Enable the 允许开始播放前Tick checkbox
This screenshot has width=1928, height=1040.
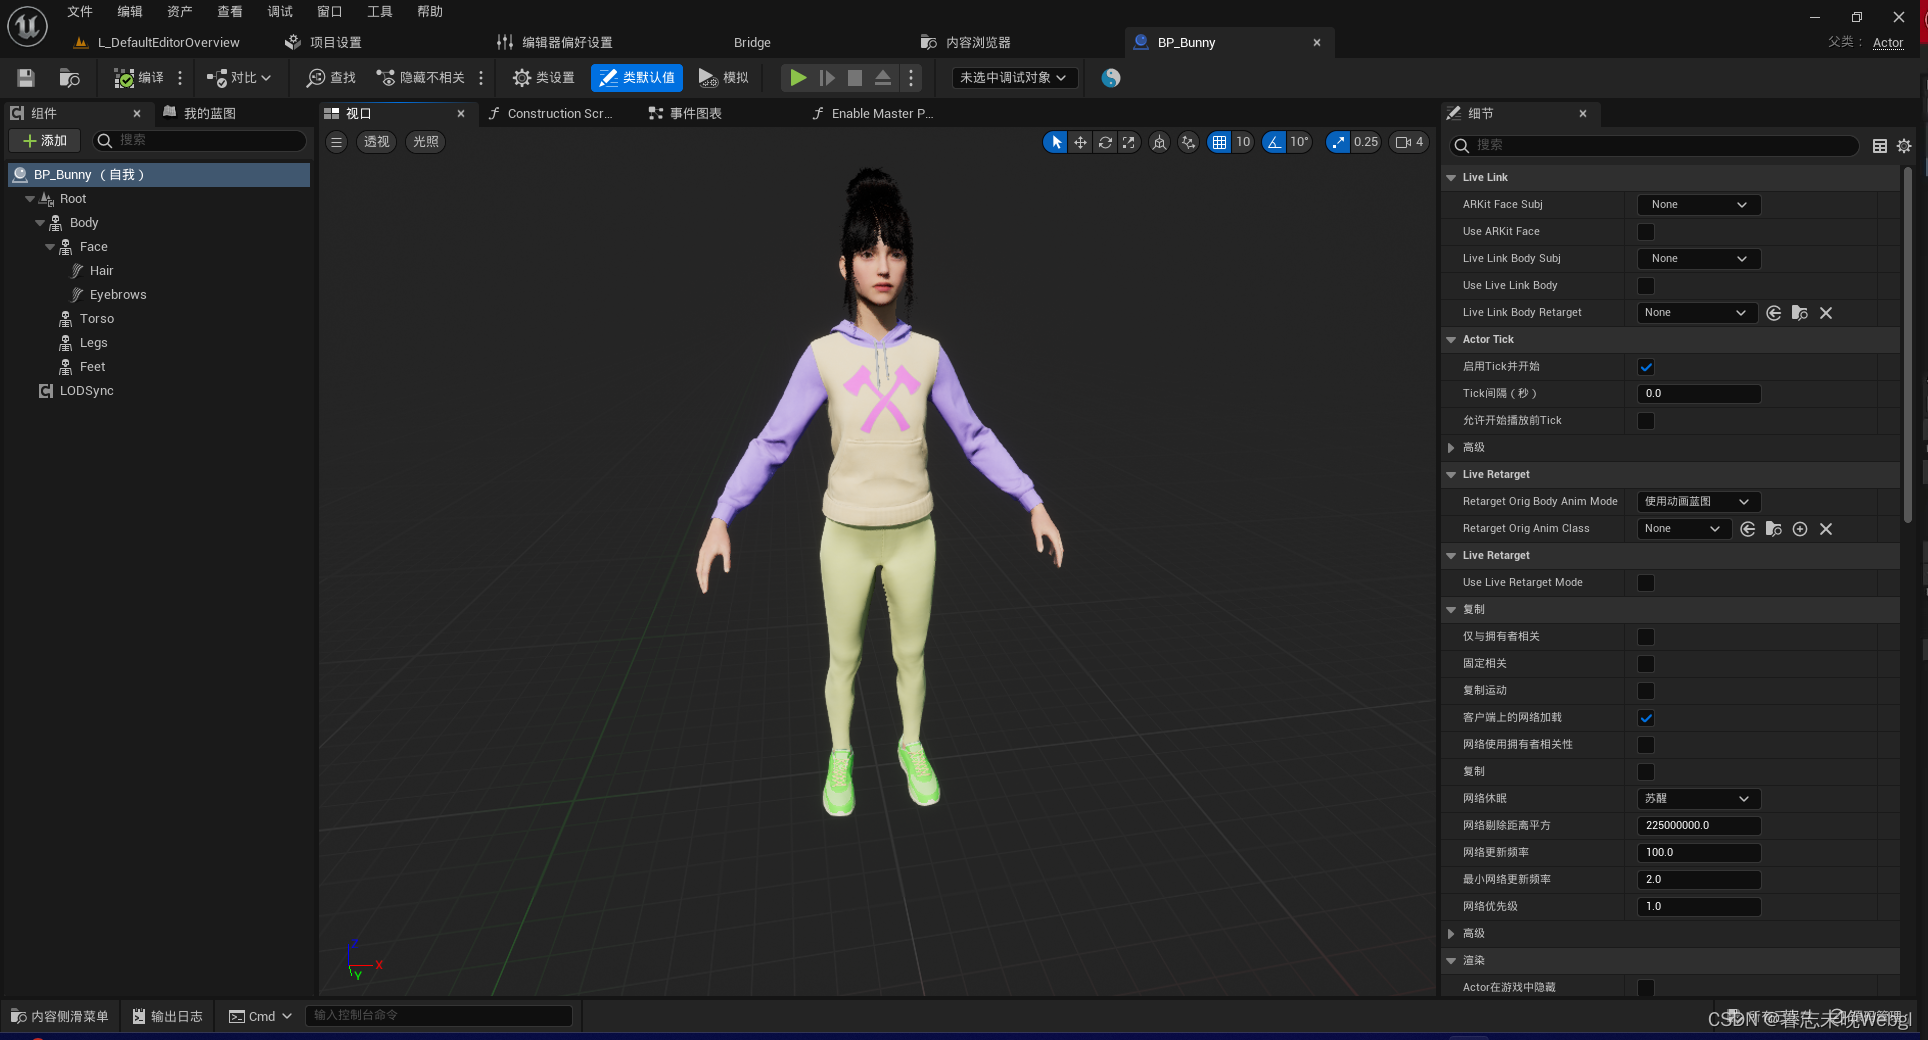1646,421
